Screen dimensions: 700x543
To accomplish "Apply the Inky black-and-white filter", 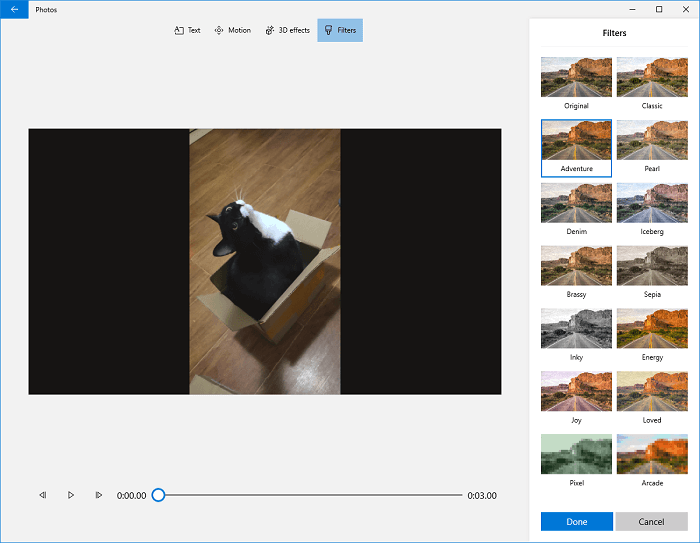I will coord(576,329).
